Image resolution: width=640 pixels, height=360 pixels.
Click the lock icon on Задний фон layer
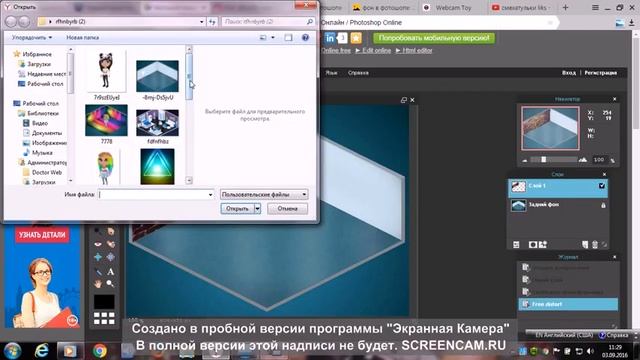pyautogui.click(x=603, y=205)
